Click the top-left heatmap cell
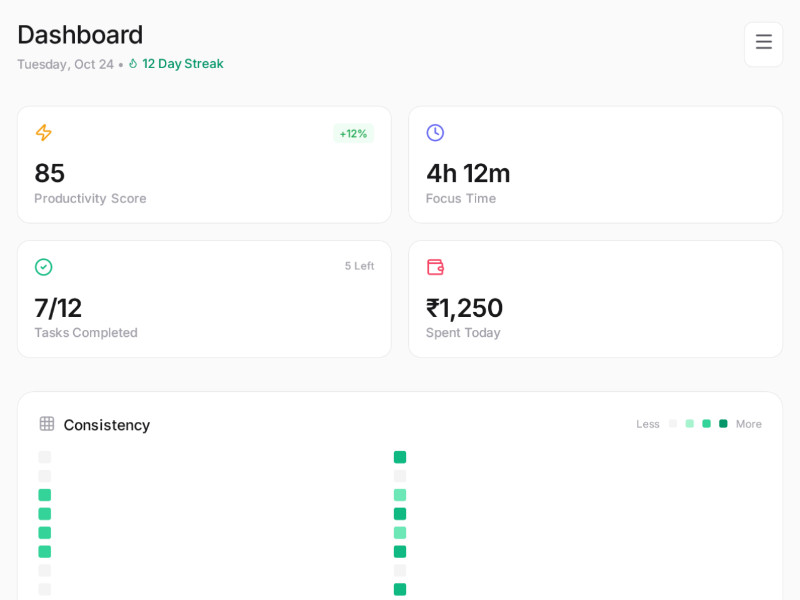Viewport: 800px width, 600px height. 45,457
